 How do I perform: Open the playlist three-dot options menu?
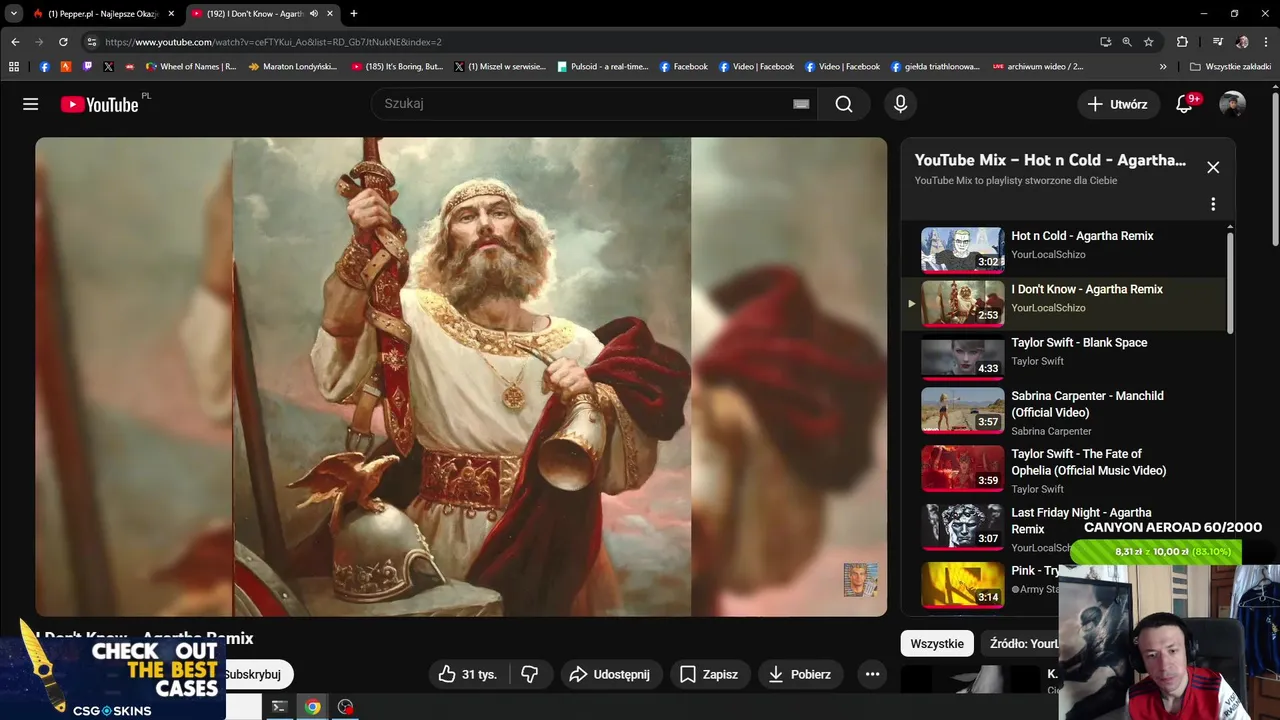[x=1213, y=204]
